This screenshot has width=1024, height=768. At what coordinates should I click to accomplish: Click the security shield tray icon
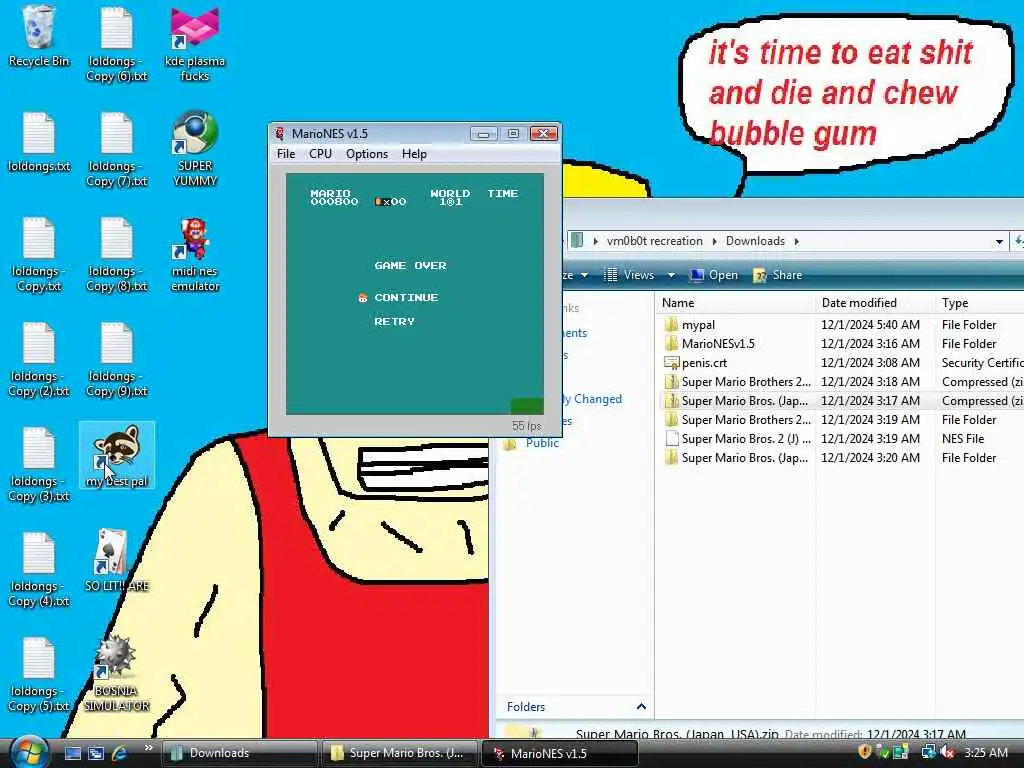pyautogui.click(x=865, y=752)
